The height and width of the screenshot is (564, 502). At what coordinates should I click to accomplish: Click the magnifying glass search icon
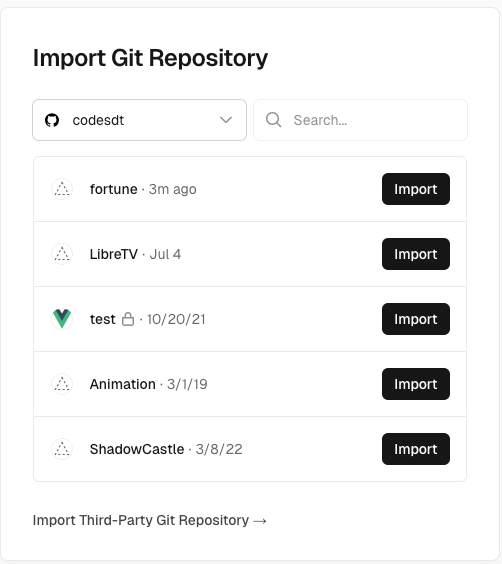273,120
